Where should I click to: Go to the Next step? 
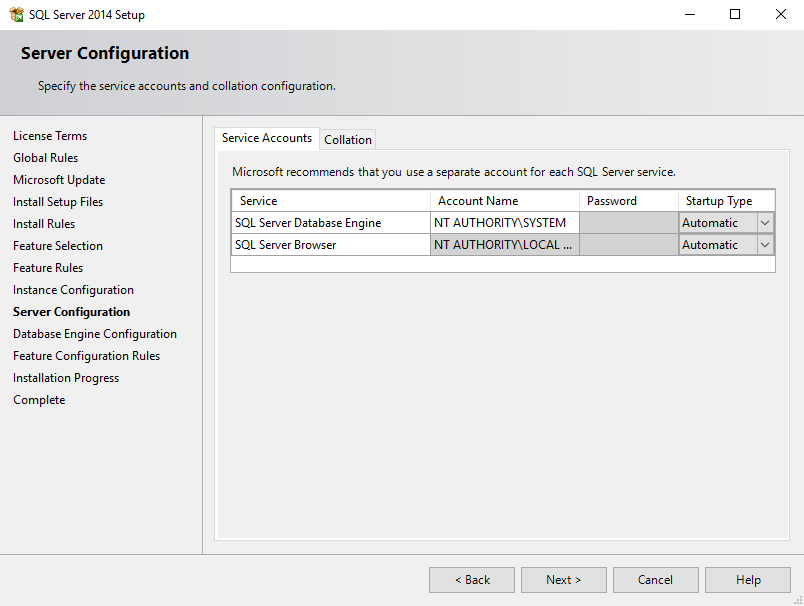point(564,580)
